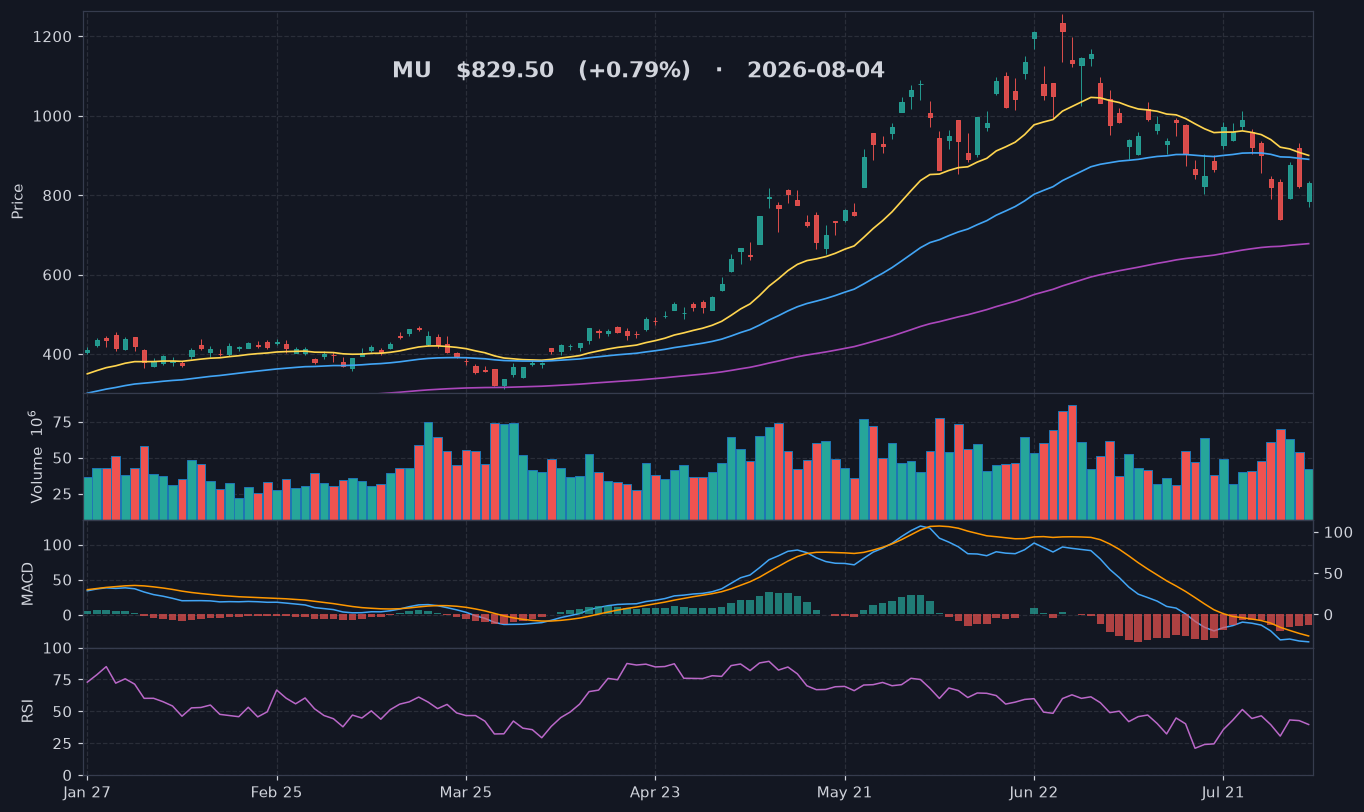Select the Feb 25 date label

(x=277, y=793)
